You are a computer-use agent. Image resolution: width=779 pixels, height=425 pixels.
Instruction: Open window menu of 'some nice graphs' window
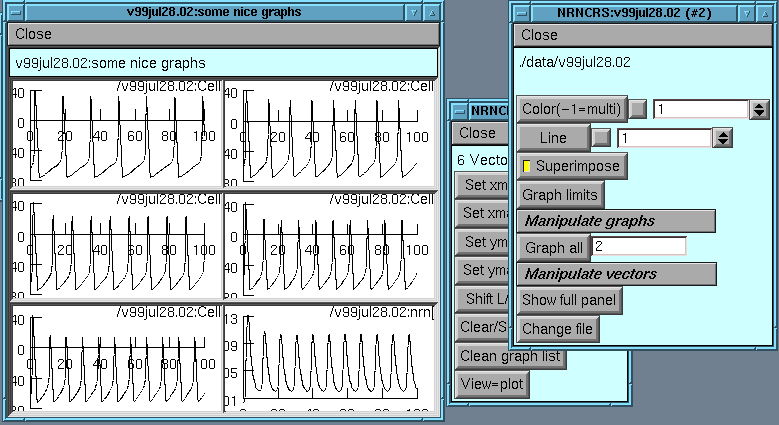click(17, 12)
